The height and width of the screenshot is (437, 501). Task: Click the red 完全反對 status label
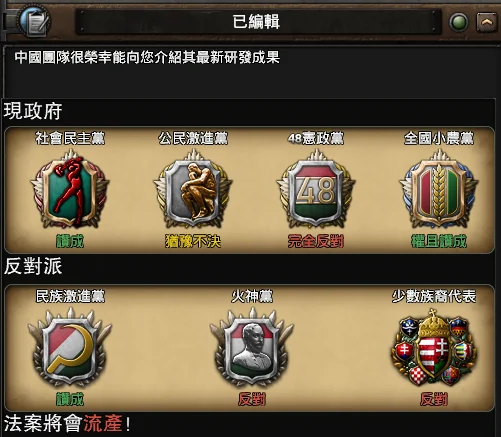click(x=316, y=241)
